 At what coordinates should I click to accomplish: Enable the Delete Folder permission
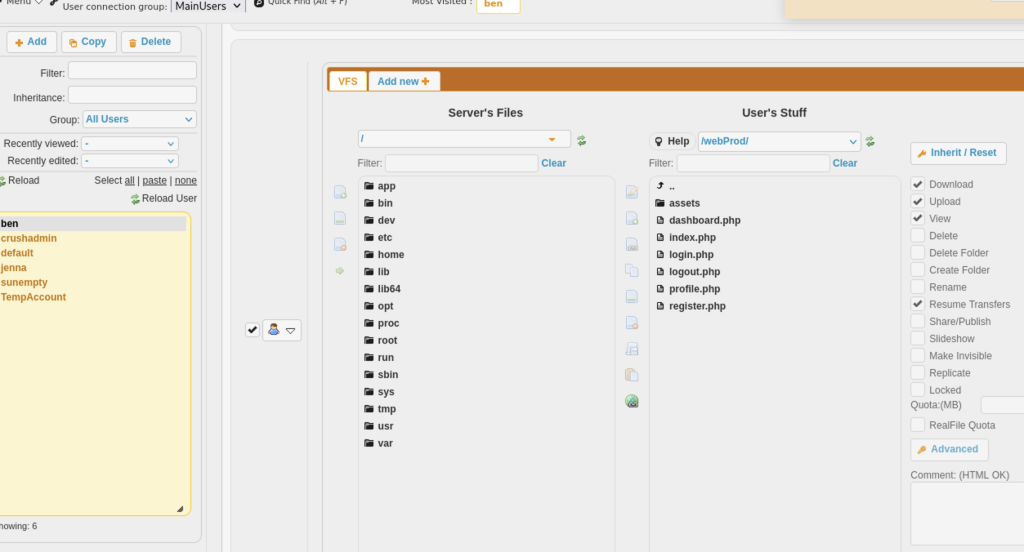click(x=918, y=253)
